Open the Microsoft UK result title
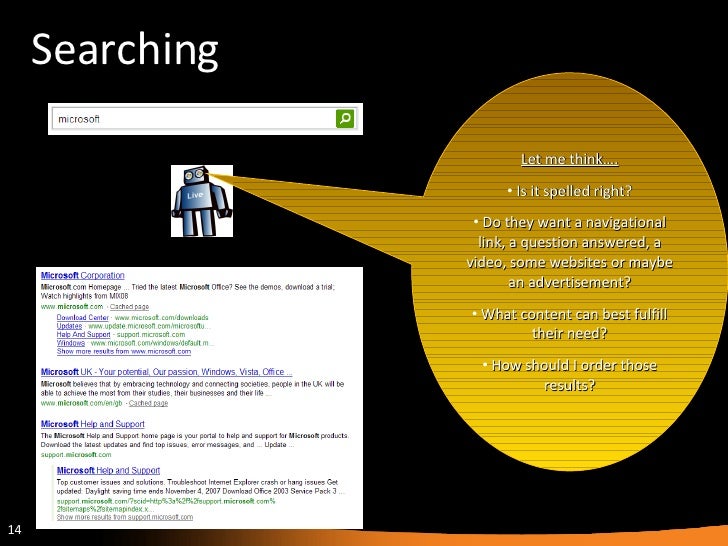The width and height of the screenshot is (728, 546). pos(166,372)
